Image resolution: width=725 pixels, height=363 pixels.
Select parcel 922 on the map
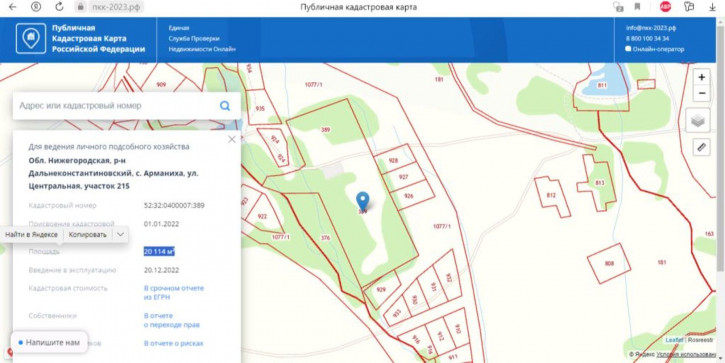(x=262, y=216)
